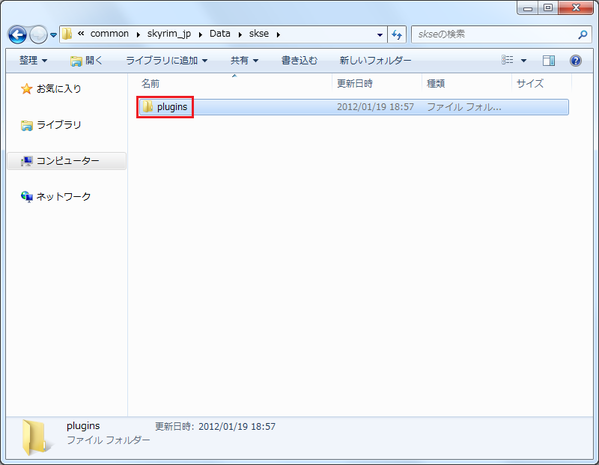Open the 共有 menu

[x=244, y=60]
